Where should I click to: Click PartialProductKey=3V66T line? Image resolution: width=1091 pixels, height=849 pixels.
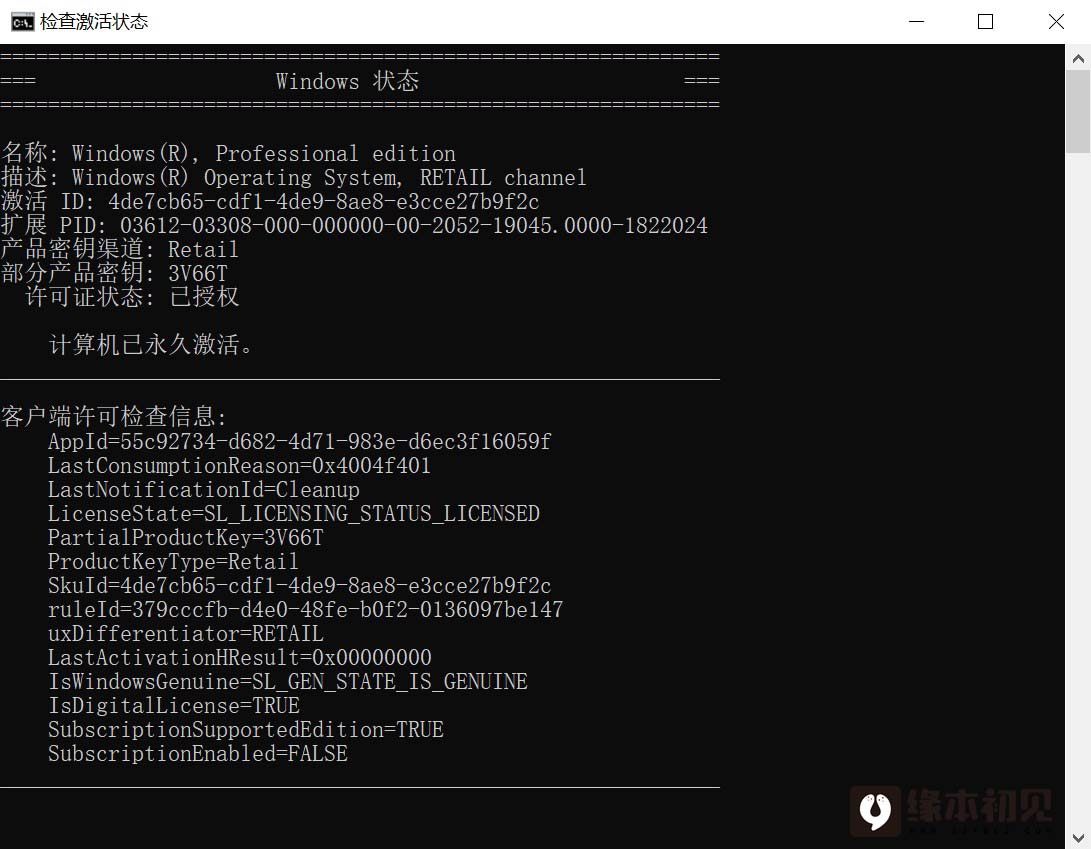[185, 537]
